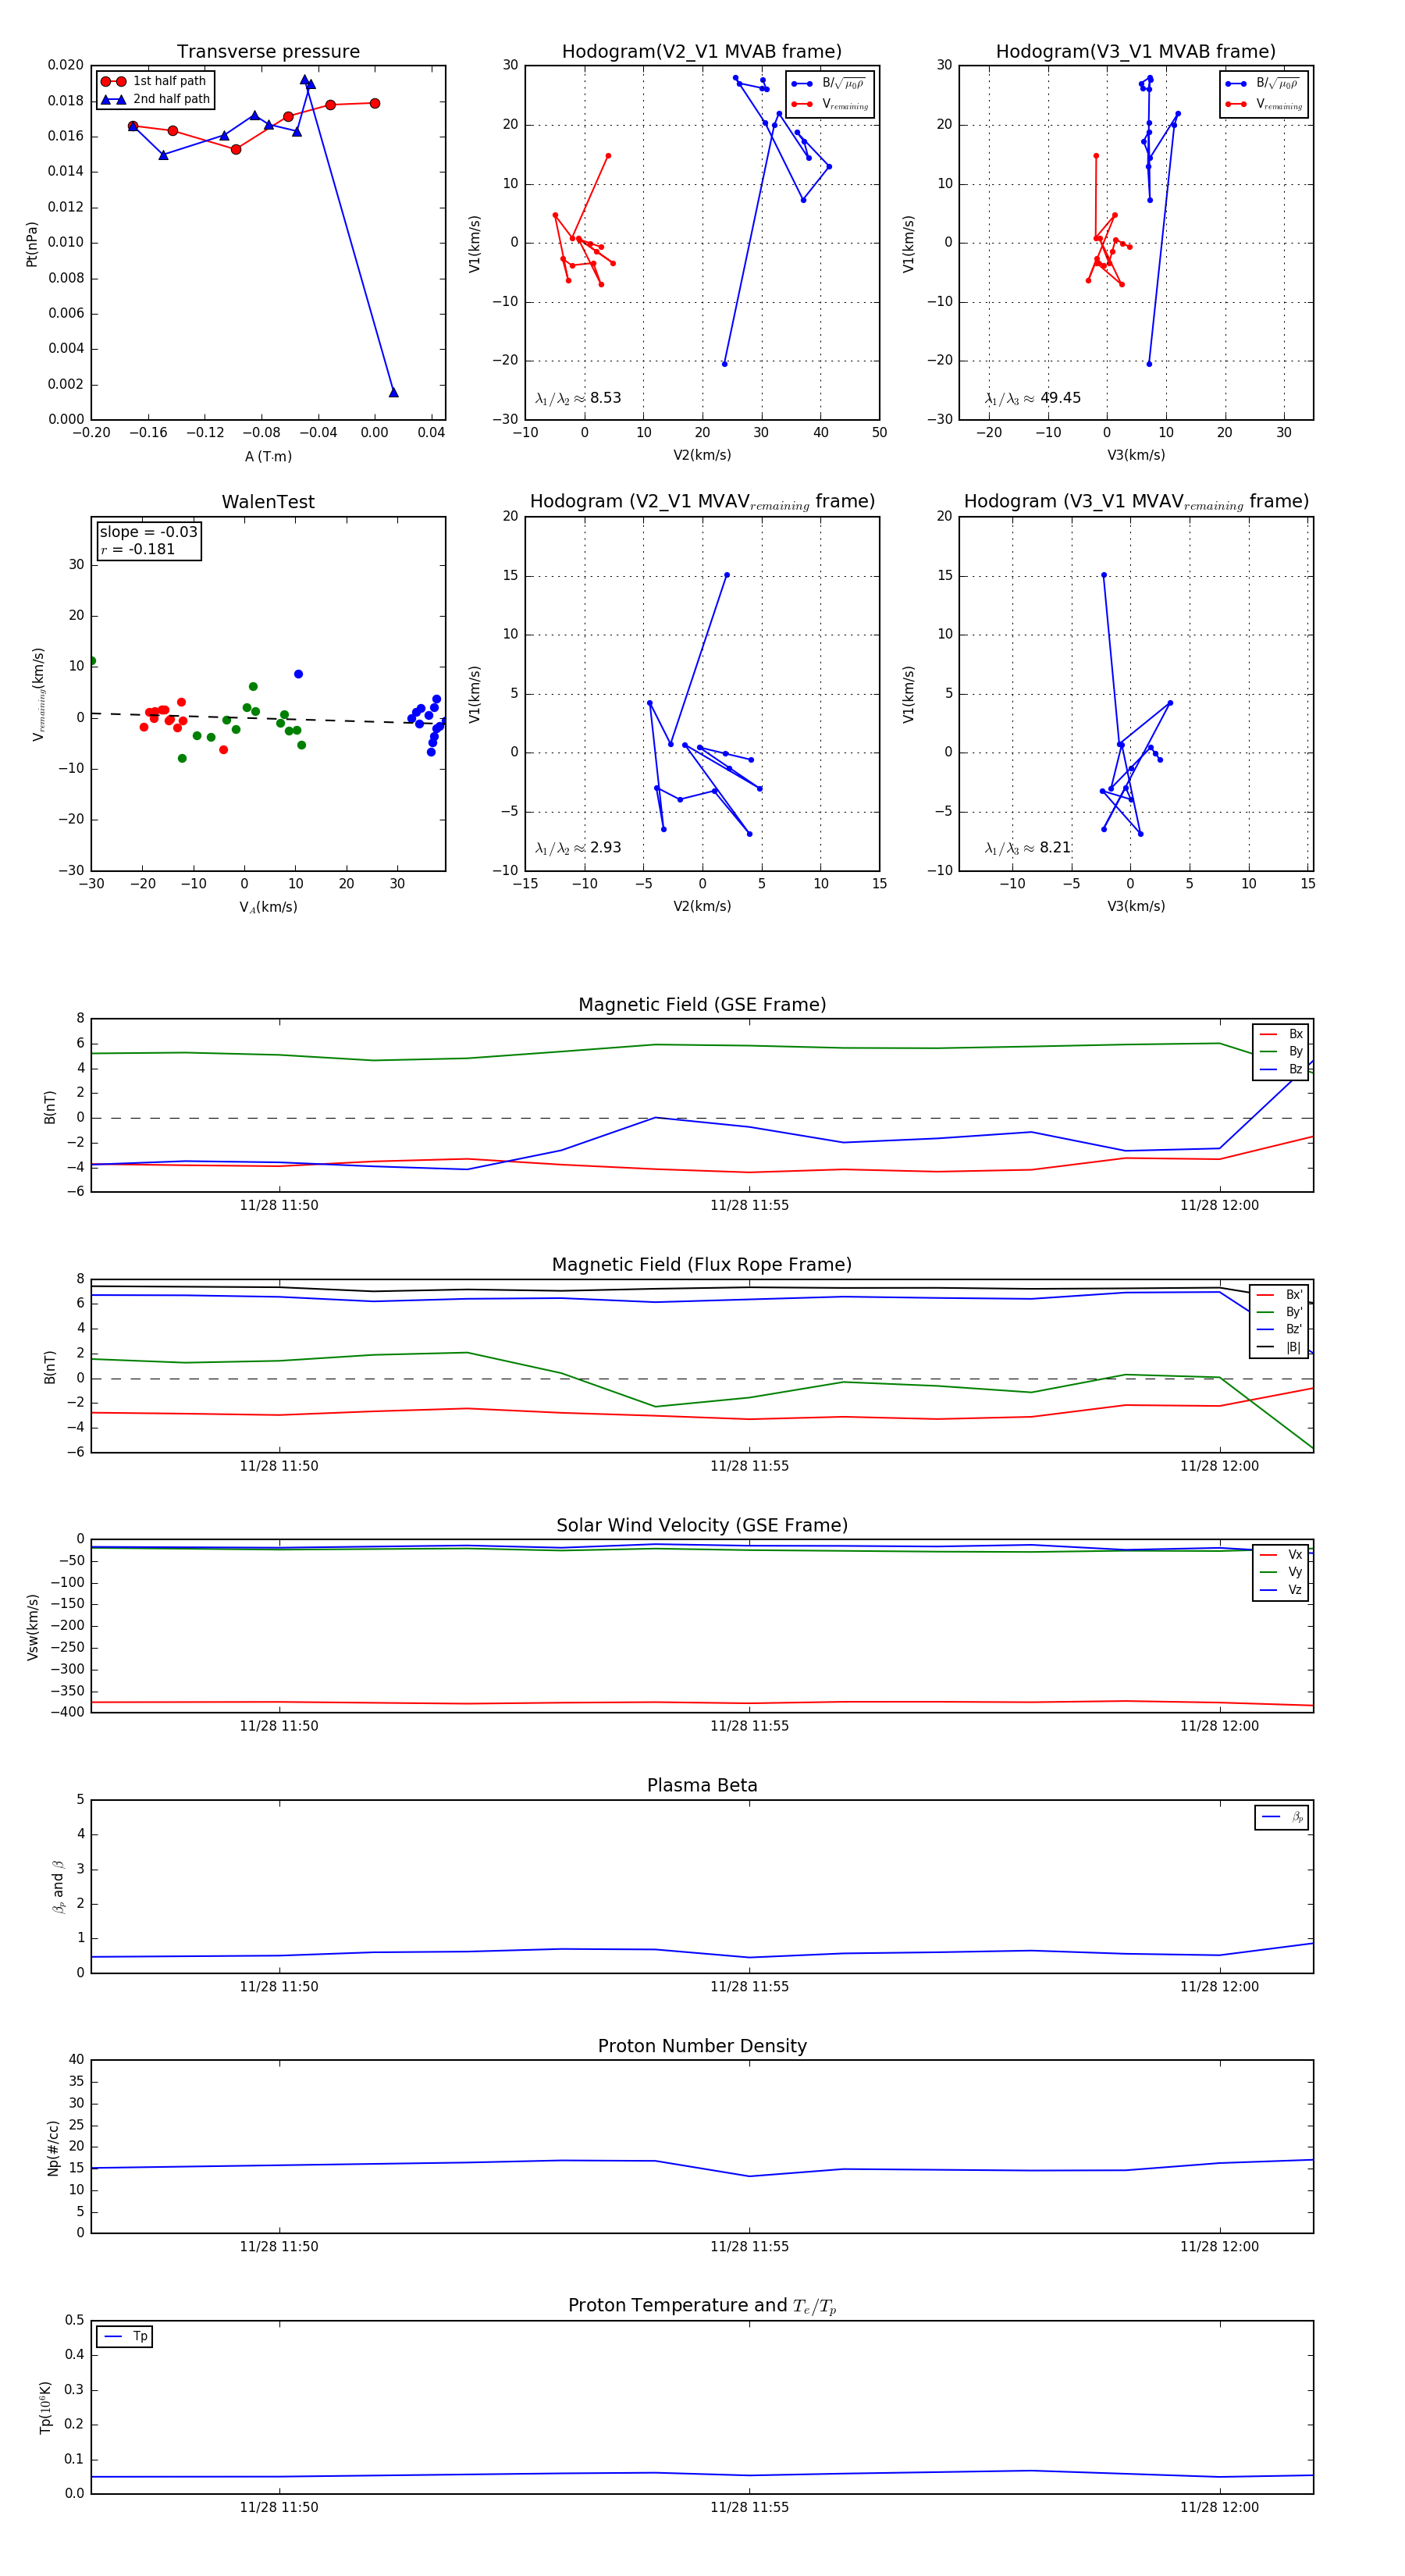Screen dimensions: 1405x2576
Task: Click the "WalenTest" plot title
Action: (x=268, y=502)
